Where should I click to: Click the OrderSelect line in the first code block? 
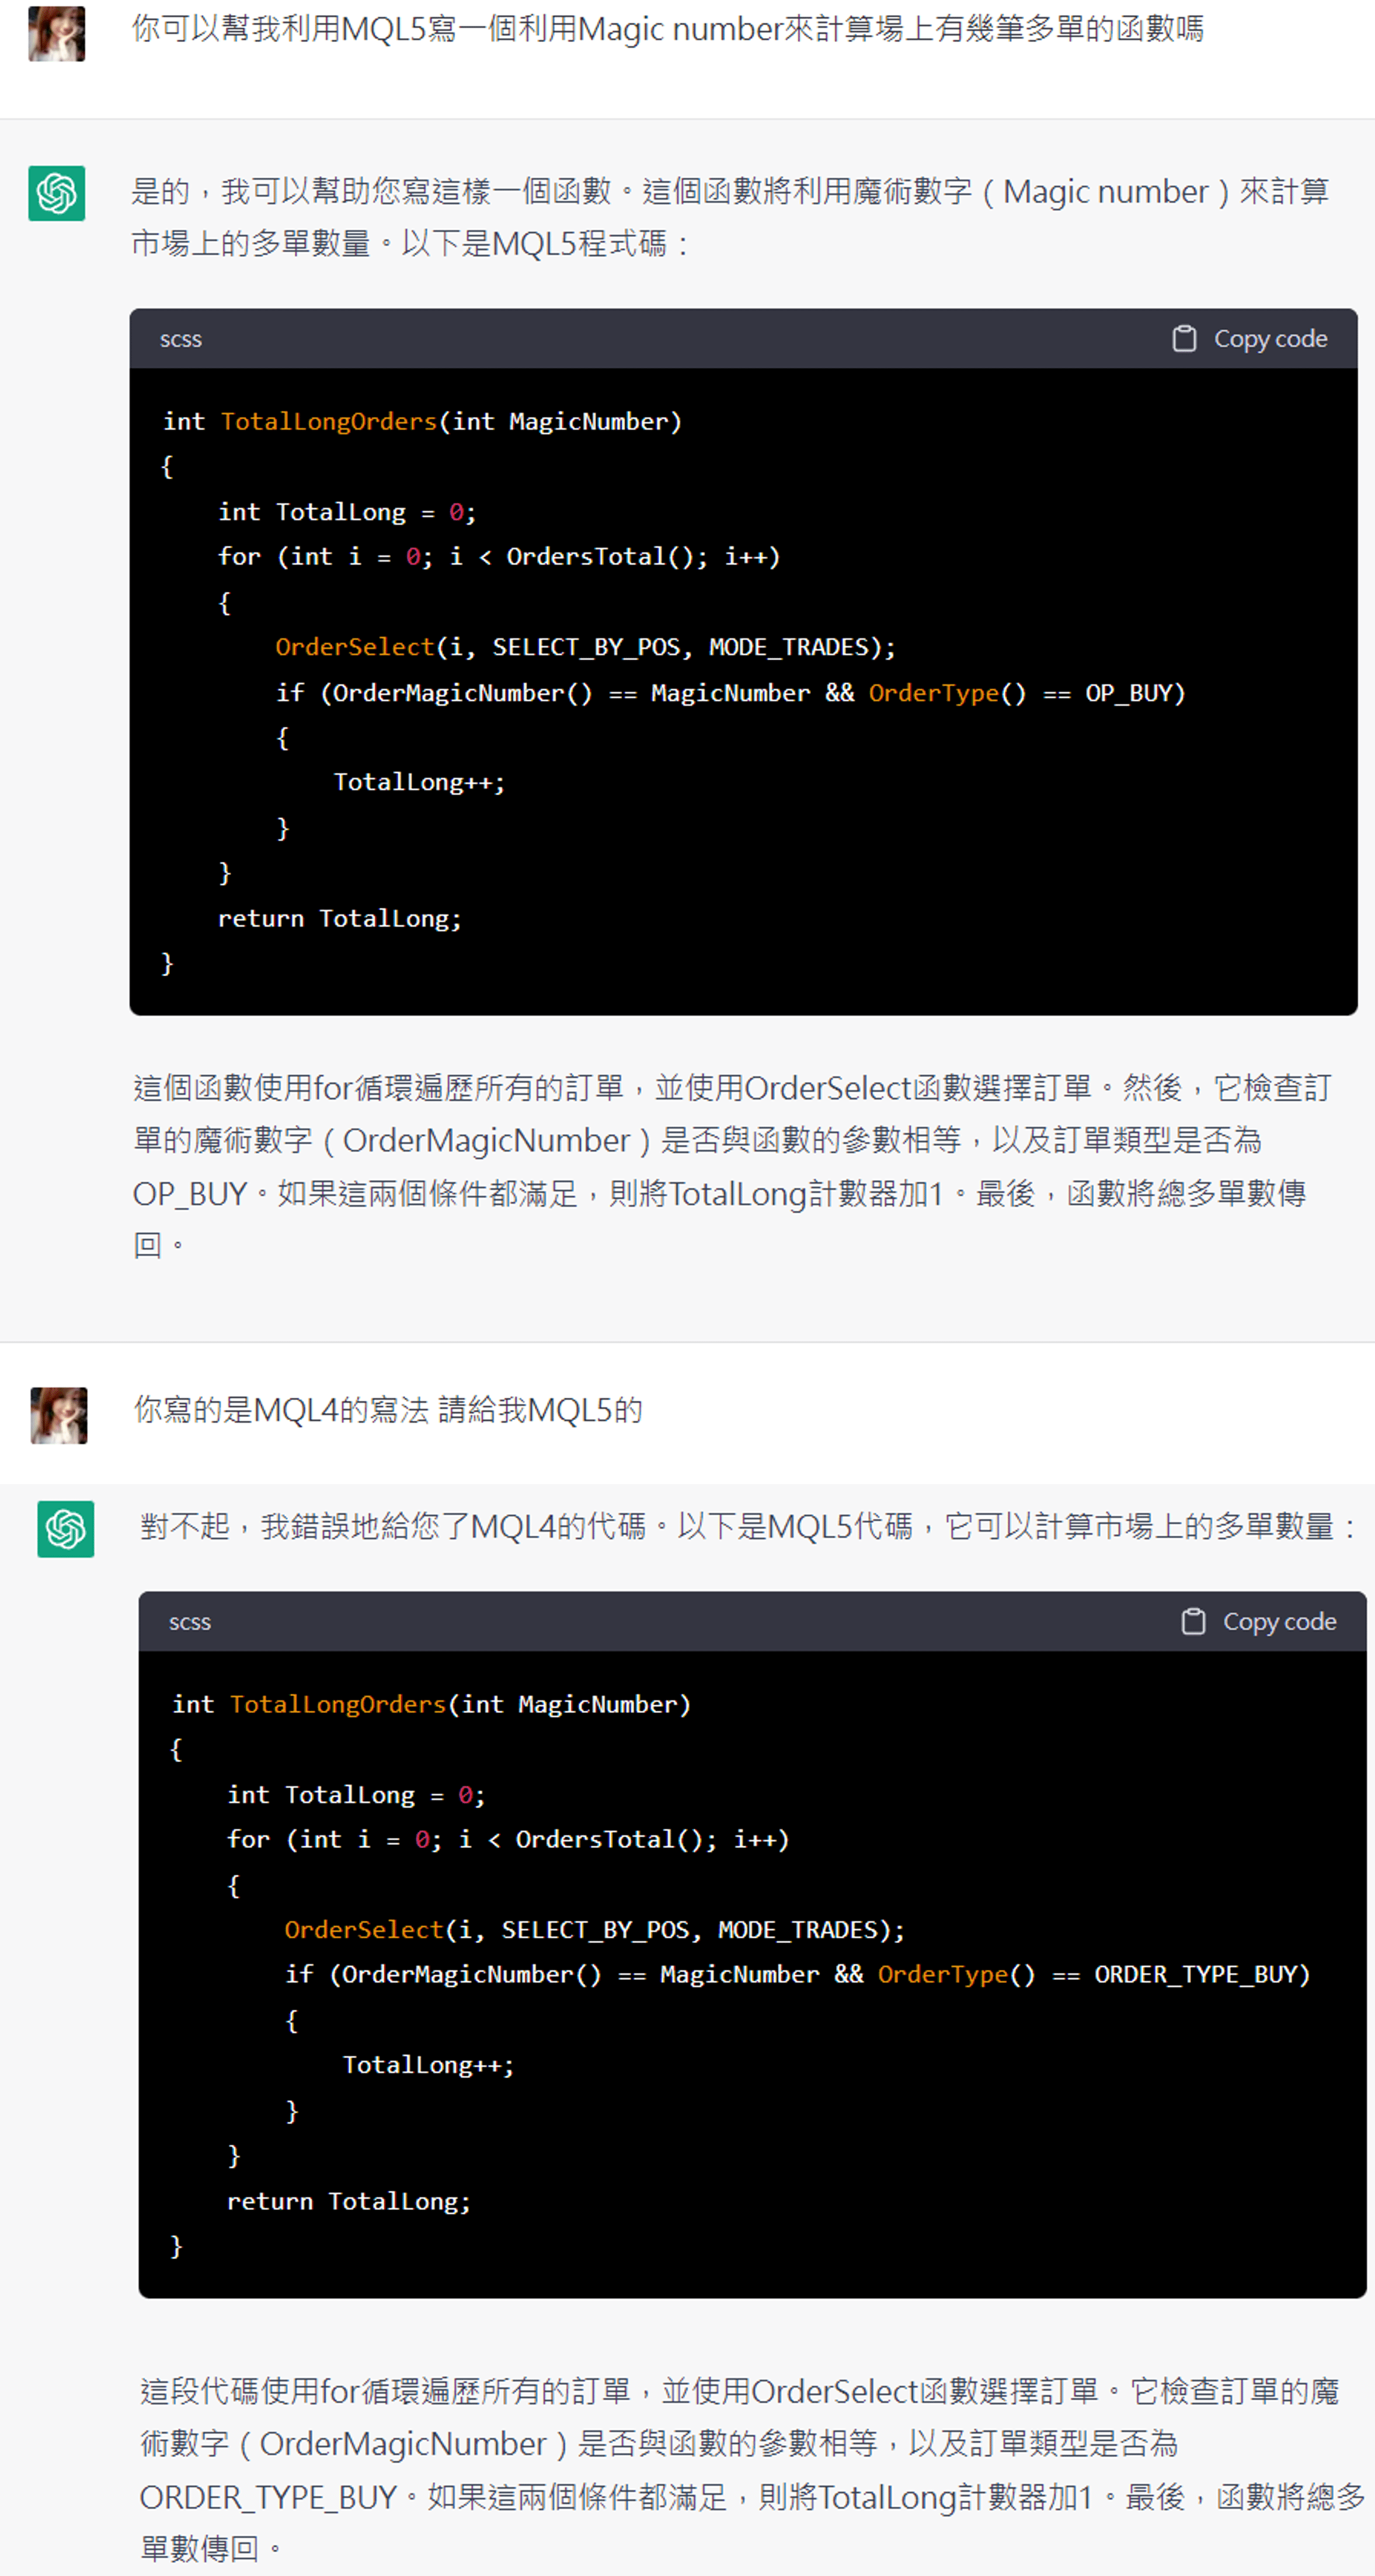pyautogui.click(x=585, y=647)
